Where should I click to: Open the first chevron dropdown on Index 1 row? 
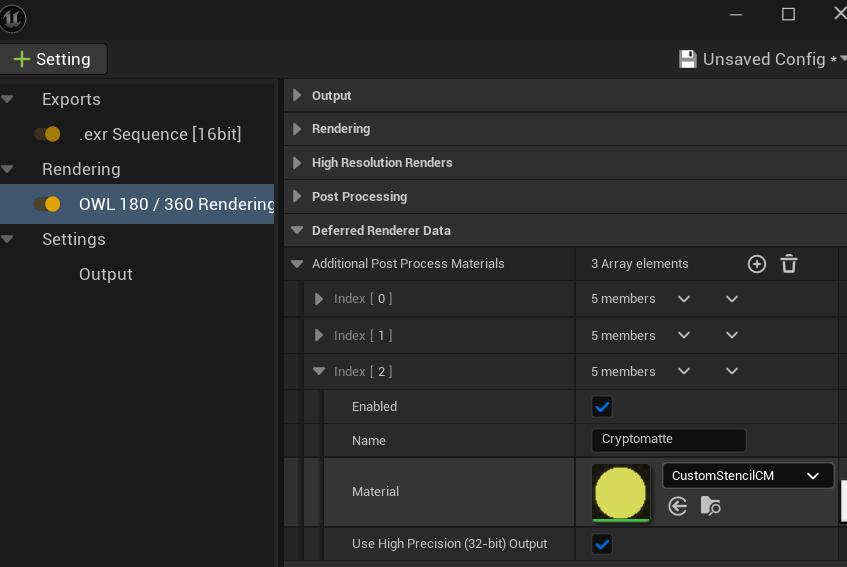(684, 335)
